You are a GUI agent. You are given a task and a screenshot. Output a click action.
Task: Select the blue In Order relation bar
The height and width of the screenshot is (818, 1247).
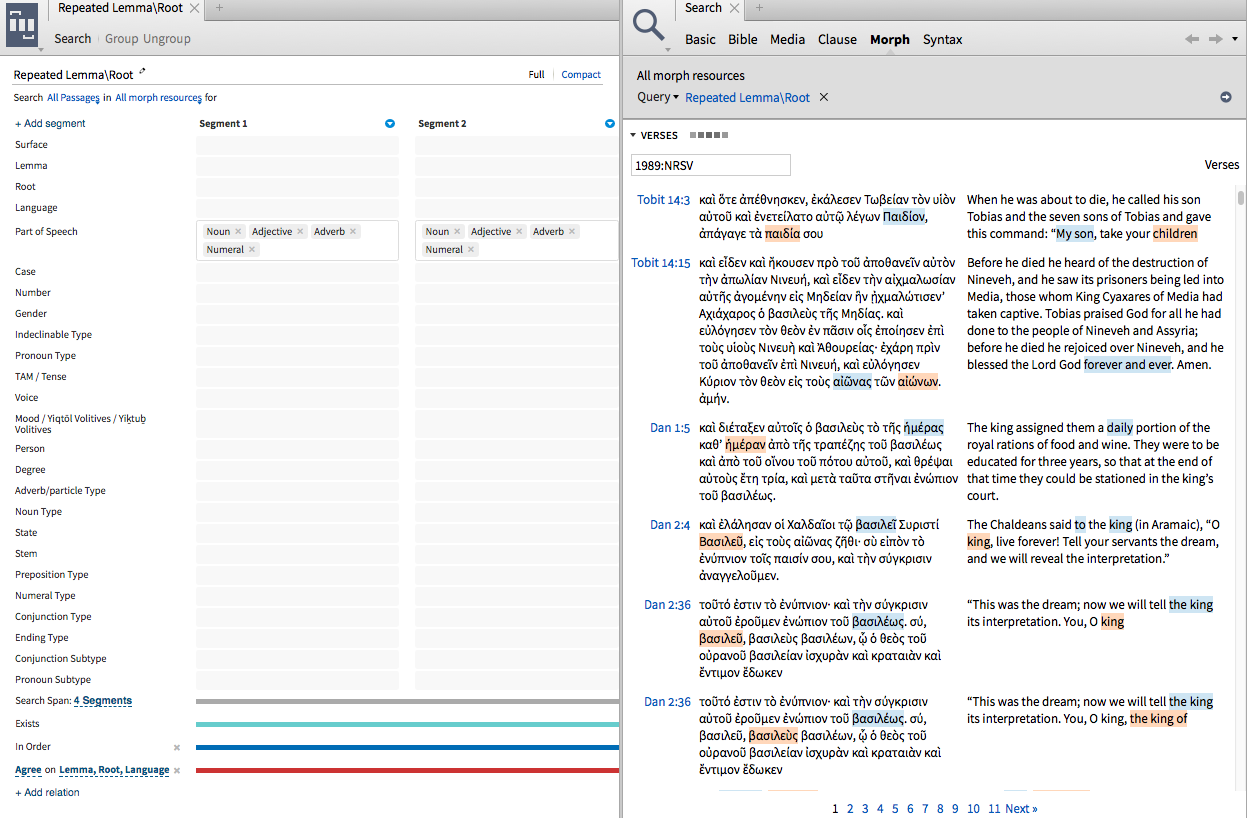pyautogui.click(x=407, y=747)
